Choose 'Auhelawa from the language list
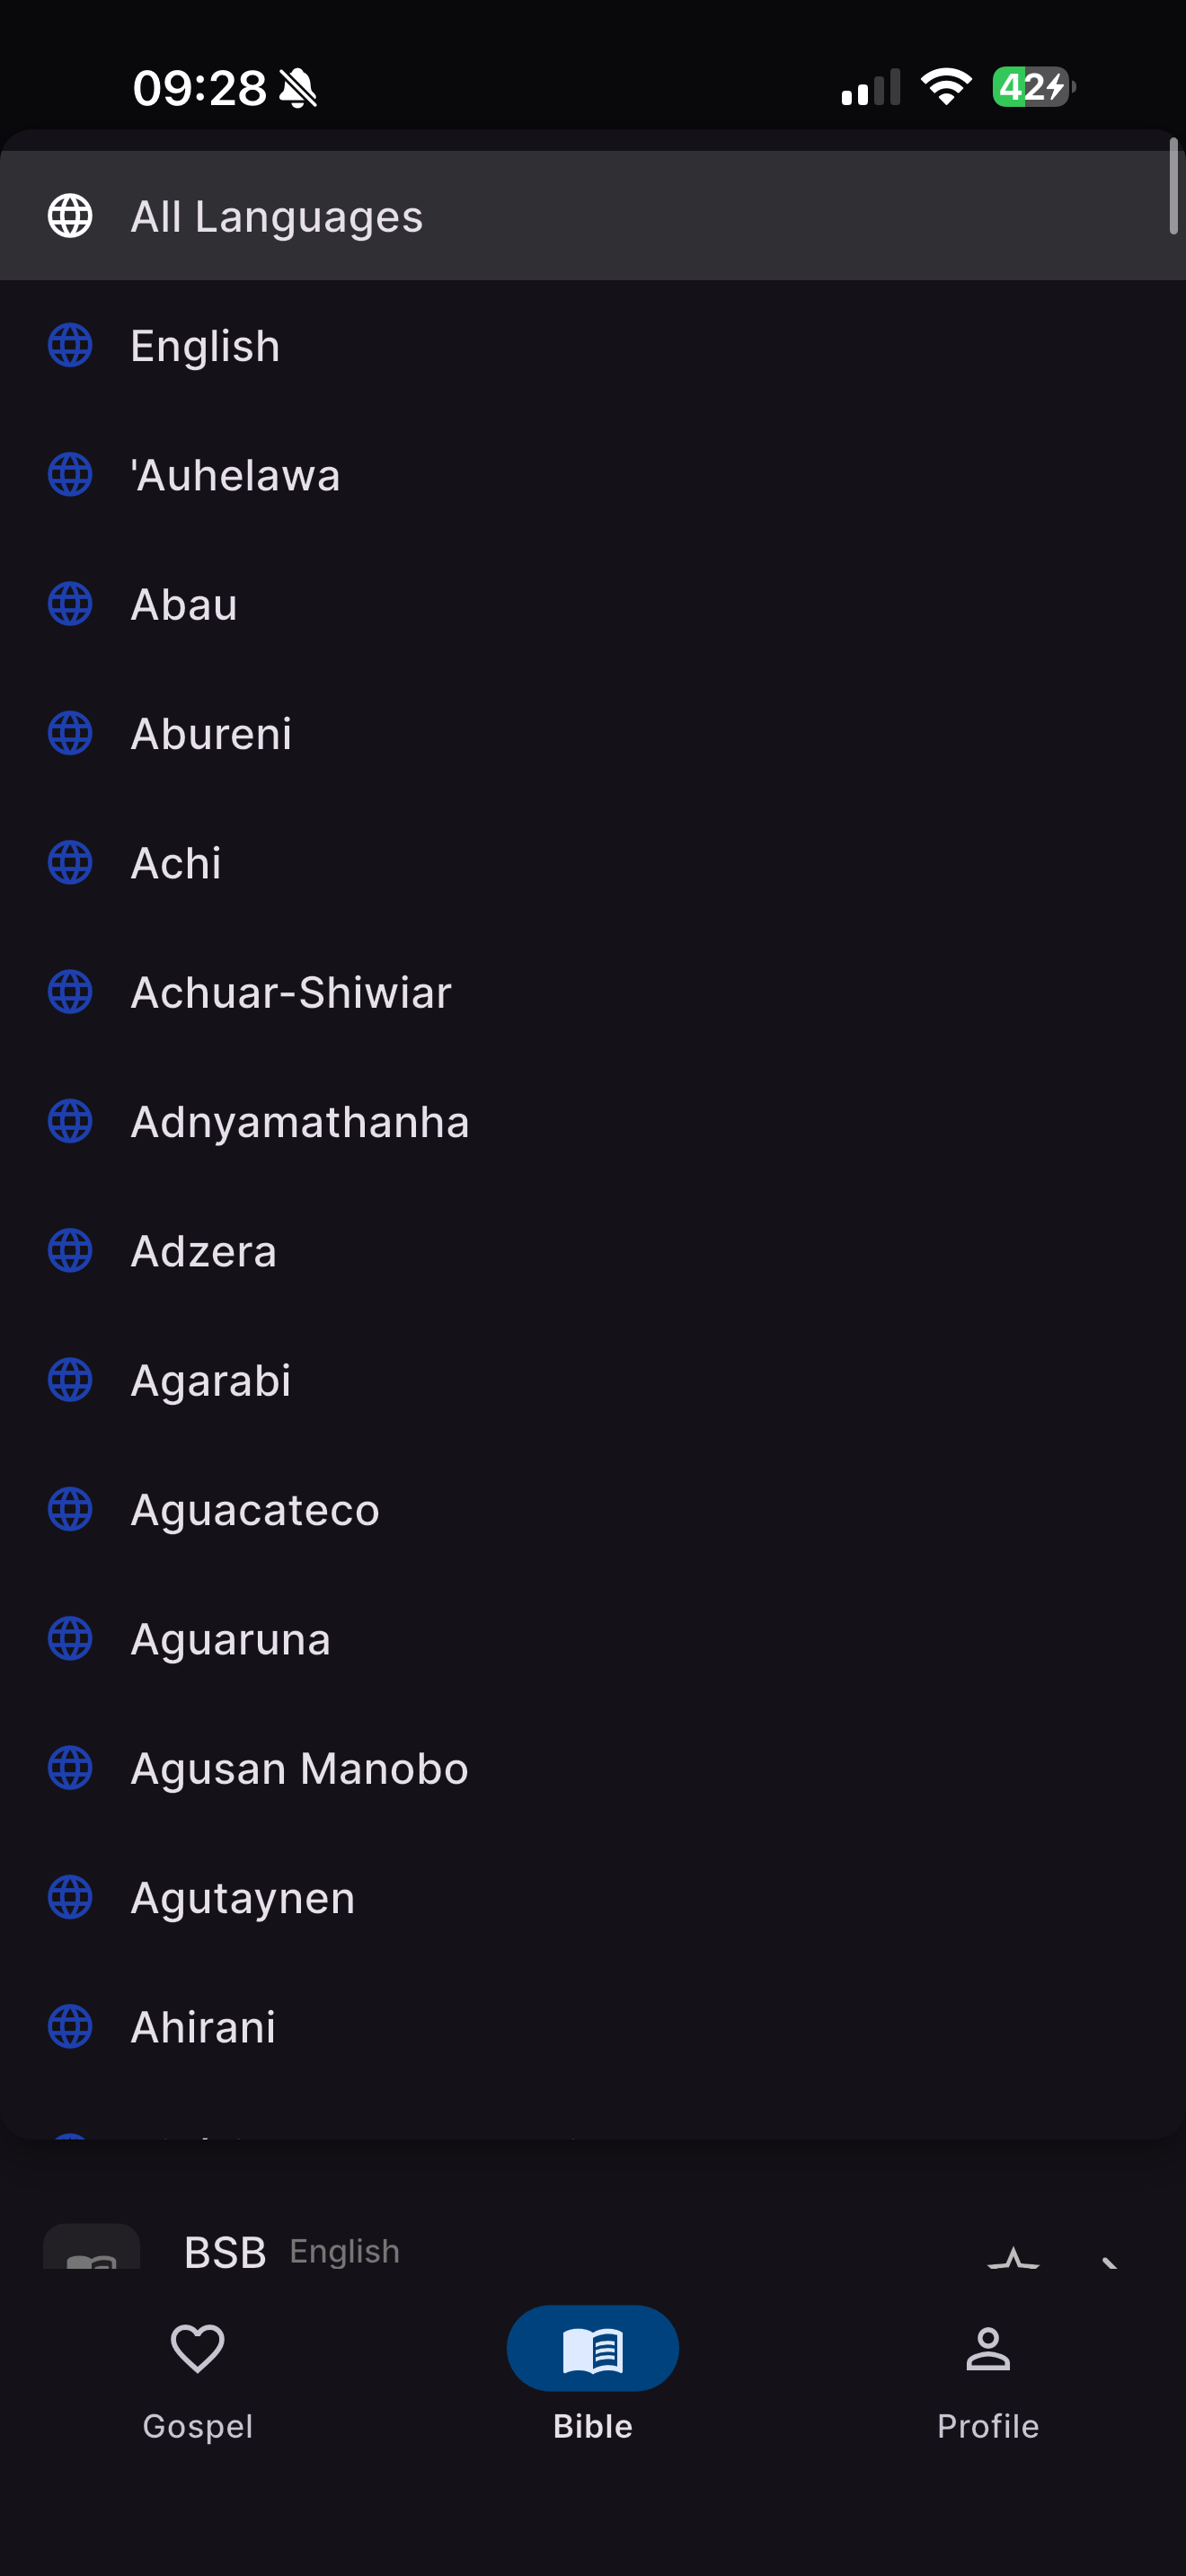This screenshot has height=2576, width=1186. tap(236, 476)
